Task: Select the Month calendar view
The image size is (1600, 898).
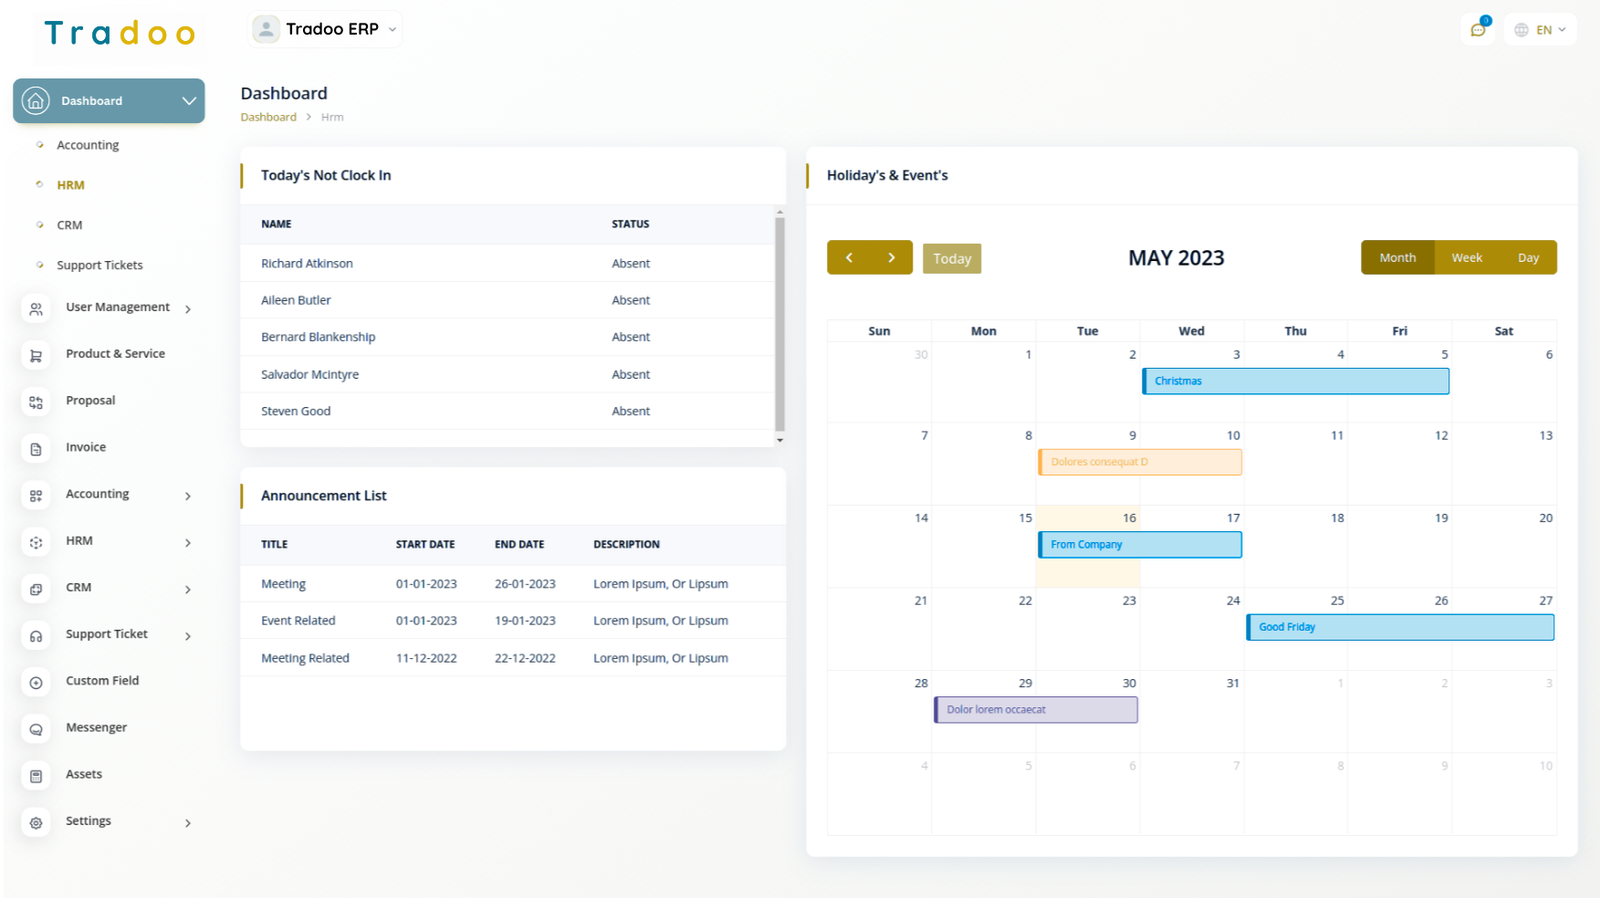Action: [x=1397, y=258]
